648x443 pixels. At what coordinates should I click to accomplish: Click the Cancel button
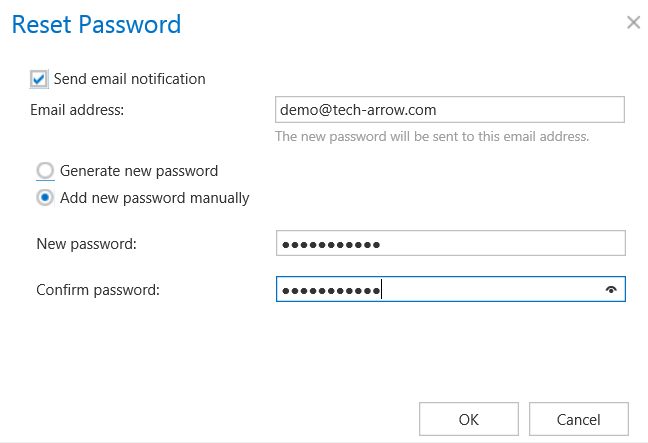coord(578,419)
